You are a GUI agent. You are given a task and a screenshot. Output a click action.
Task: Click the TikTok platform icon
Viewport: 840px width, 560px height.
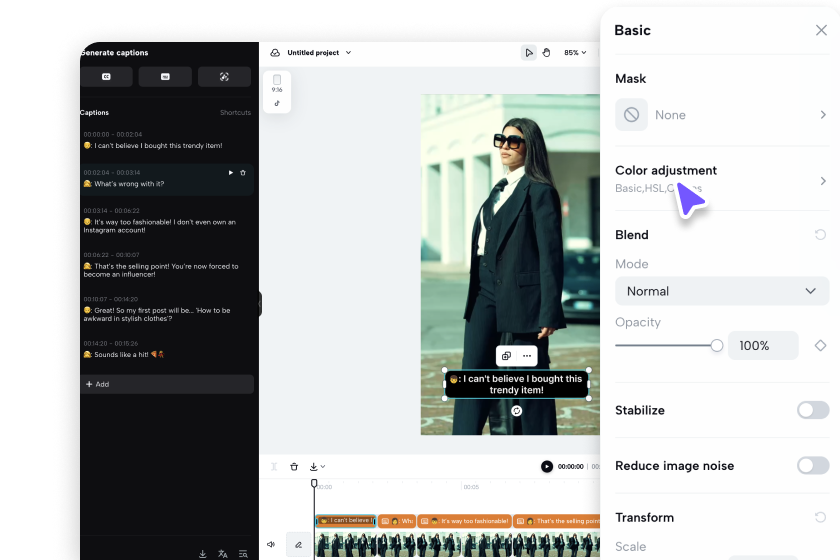tap(277, 103)
